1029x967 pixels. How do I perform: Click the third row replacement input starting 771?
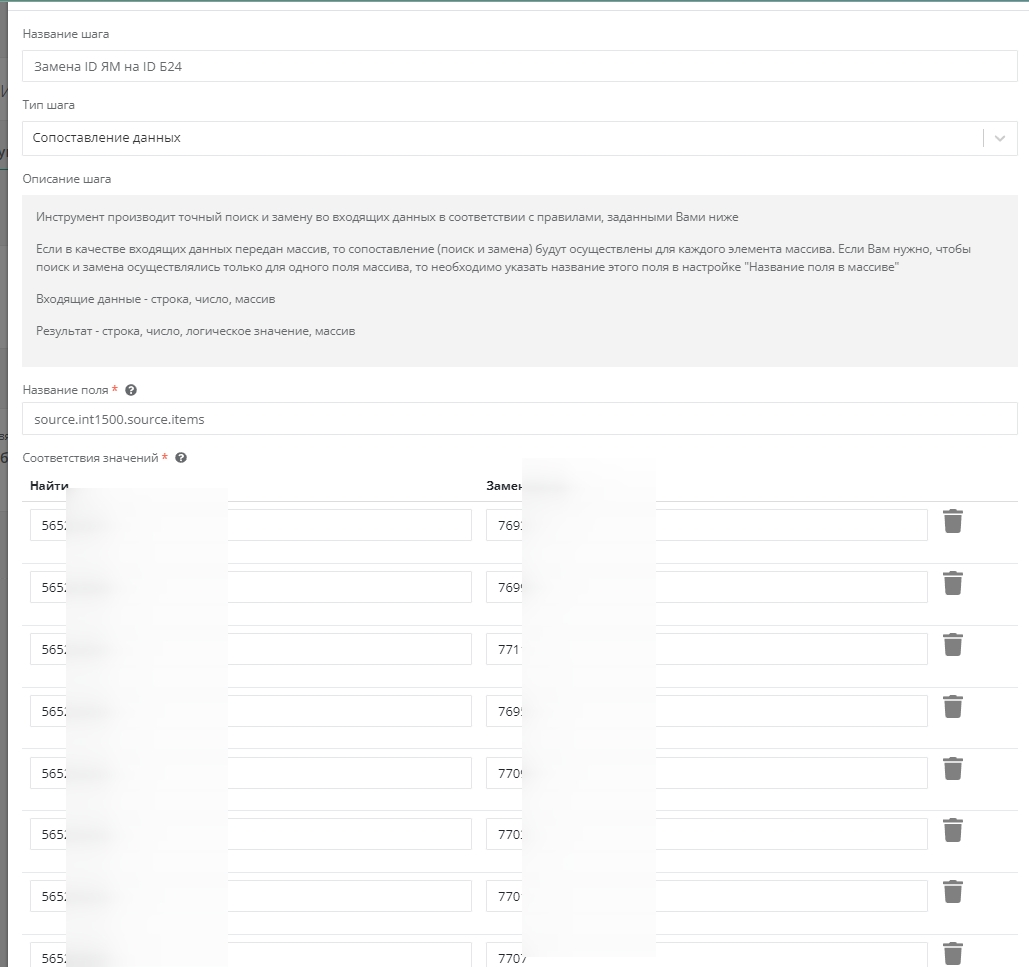[x=706, y=649]
